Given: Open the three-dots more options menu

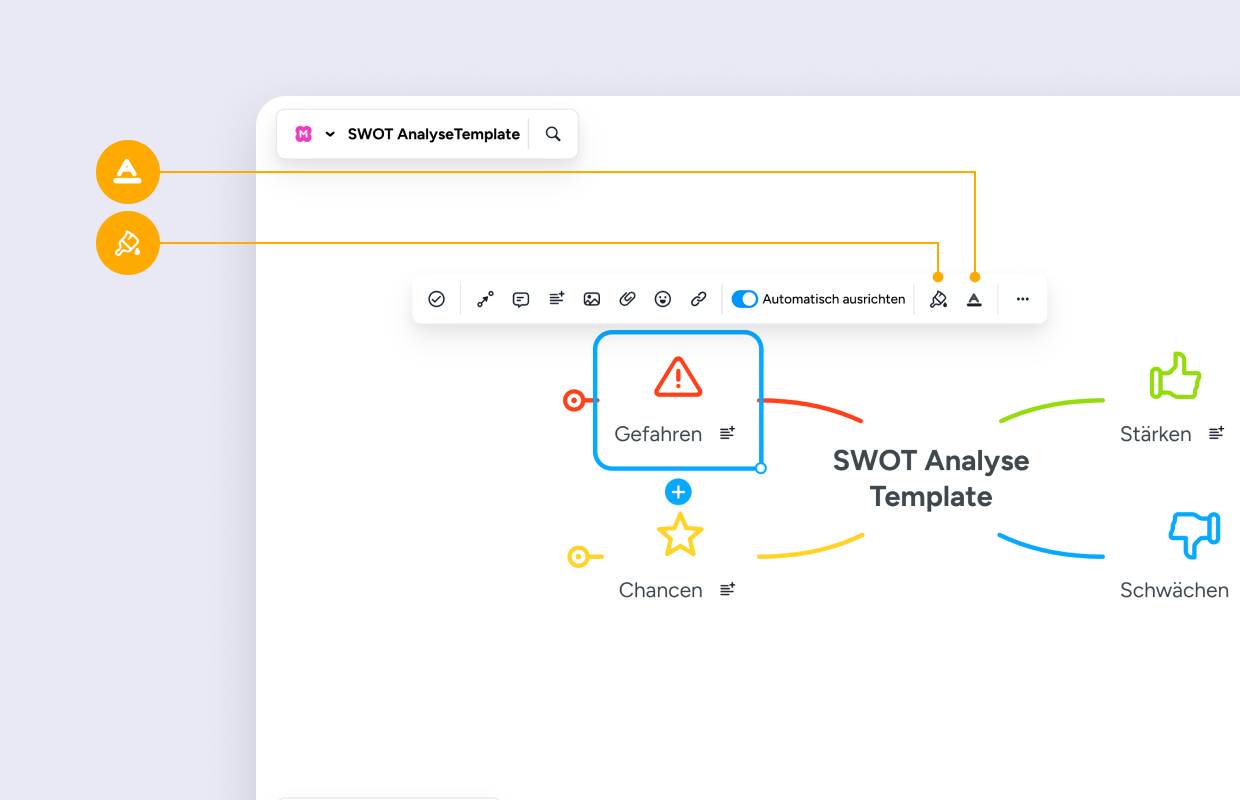Looking at the screenshot, I should pos(1022,299).
